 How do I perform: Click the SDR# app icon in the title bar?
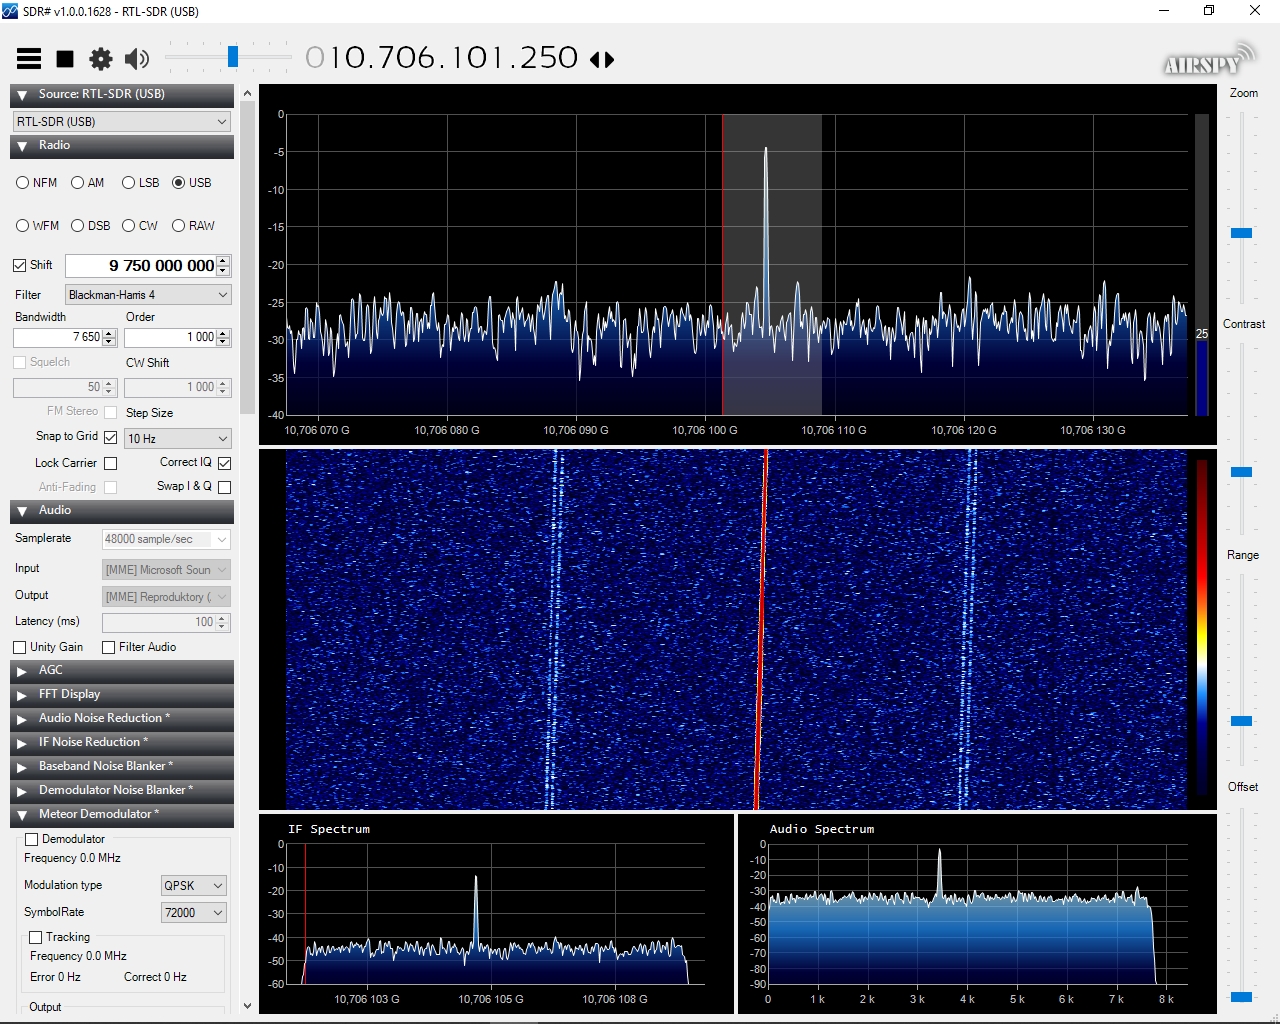tap(10, 11)
